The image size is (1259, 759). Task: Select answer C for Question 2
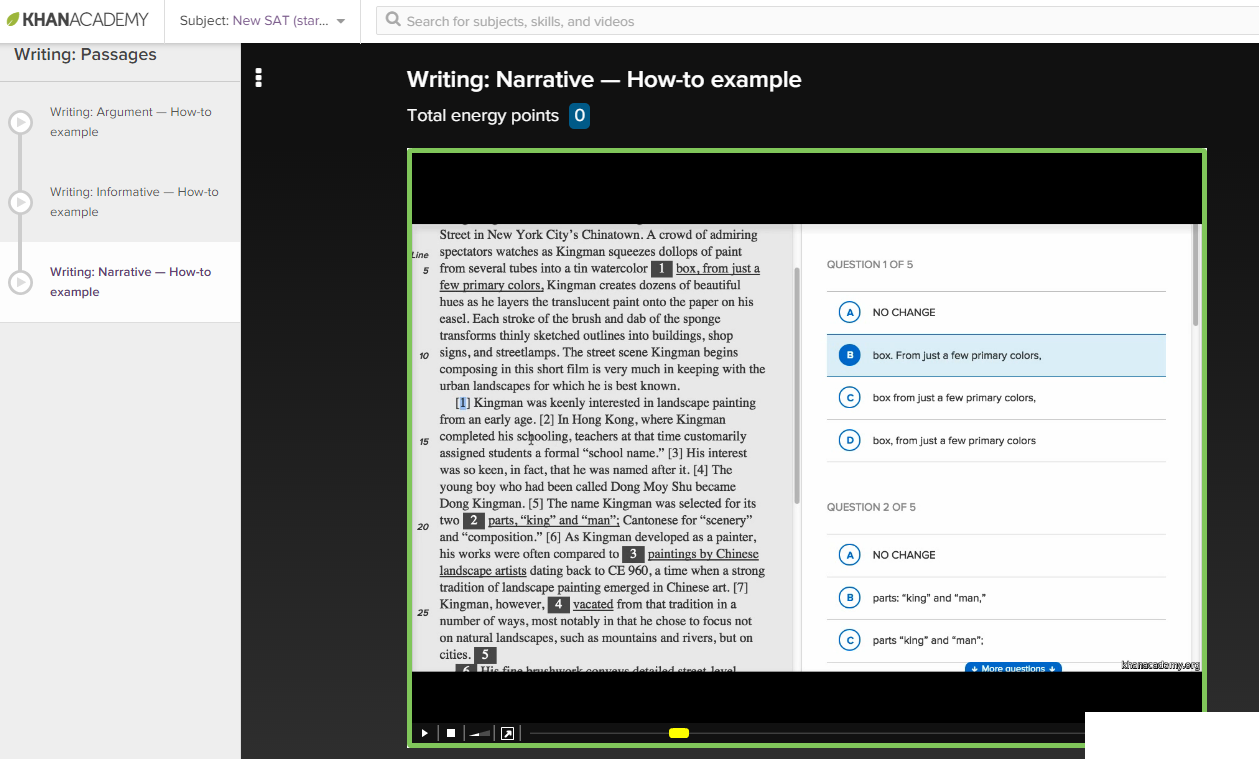[996, 641]
